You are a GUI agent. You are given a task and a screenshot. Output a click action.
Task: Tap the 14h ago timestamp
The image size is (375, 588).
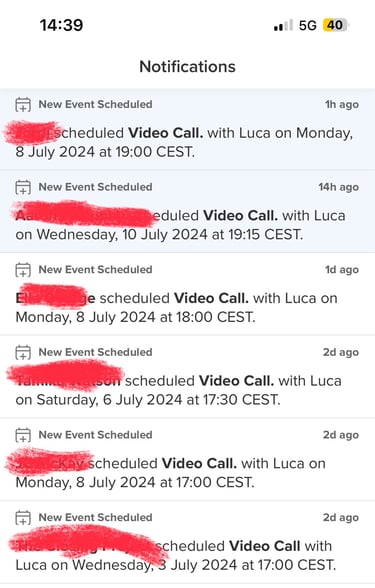pos(339,187)
